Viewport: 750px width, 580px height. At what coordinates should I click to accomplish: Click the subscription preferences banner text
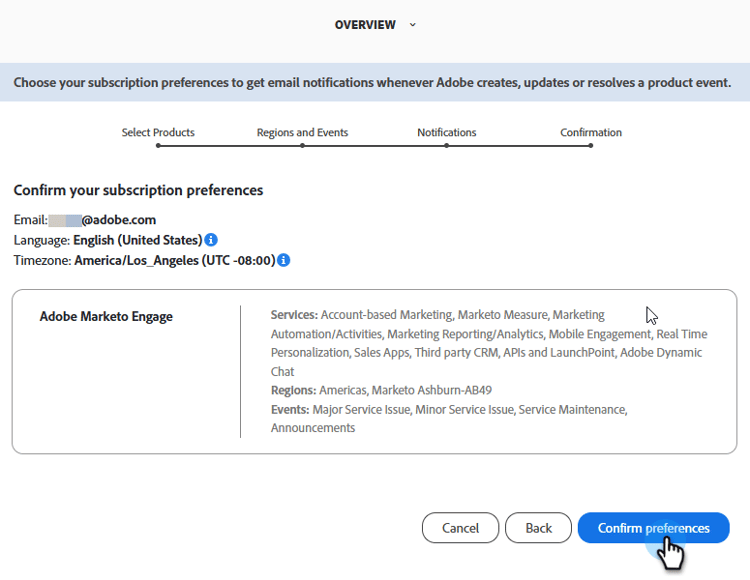pyautogui.click(x=372, y=83)
